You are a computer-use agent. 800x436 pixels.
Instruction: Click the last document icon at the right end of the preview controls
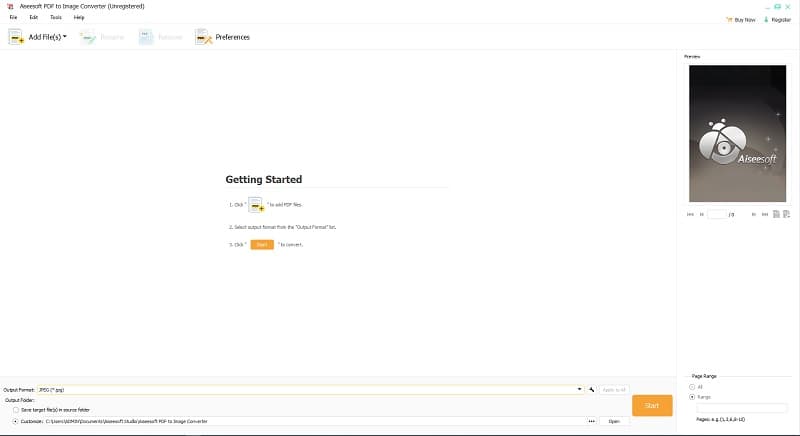pyautogui.click(x=786, y=214)
